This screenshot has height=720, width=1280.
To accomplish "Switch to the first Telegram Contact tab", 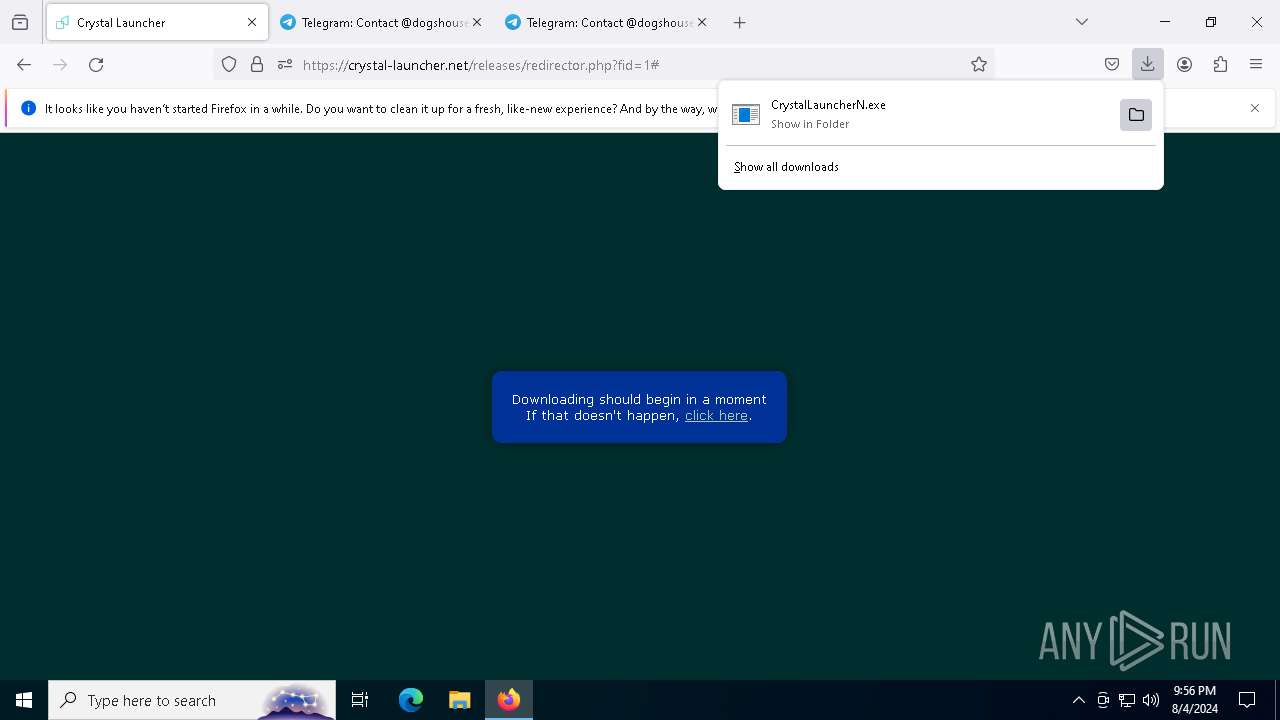I will tap(380, 22).
